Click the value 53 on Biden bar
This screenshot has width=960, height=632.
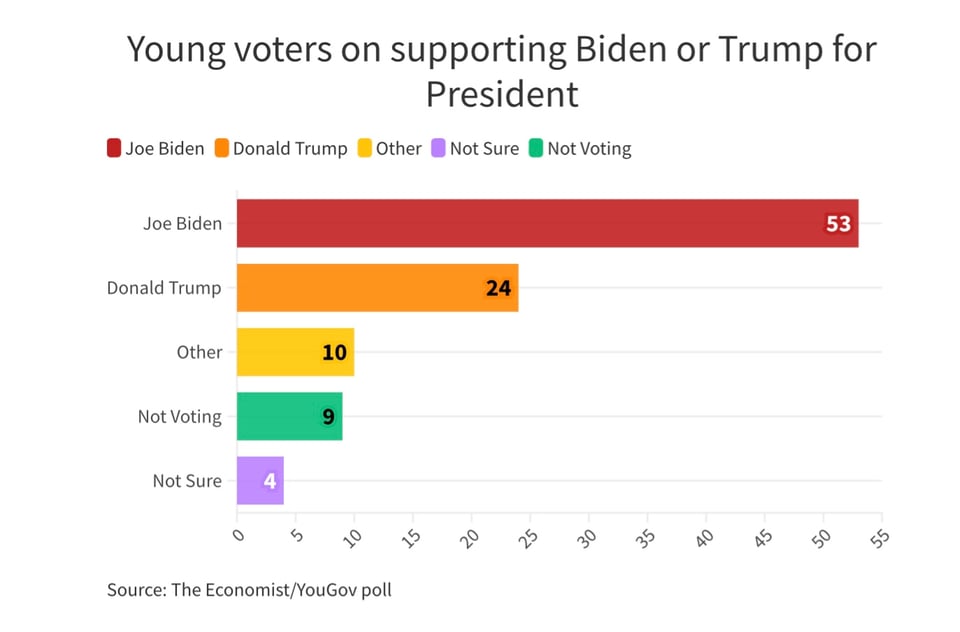tap(838, 224)
